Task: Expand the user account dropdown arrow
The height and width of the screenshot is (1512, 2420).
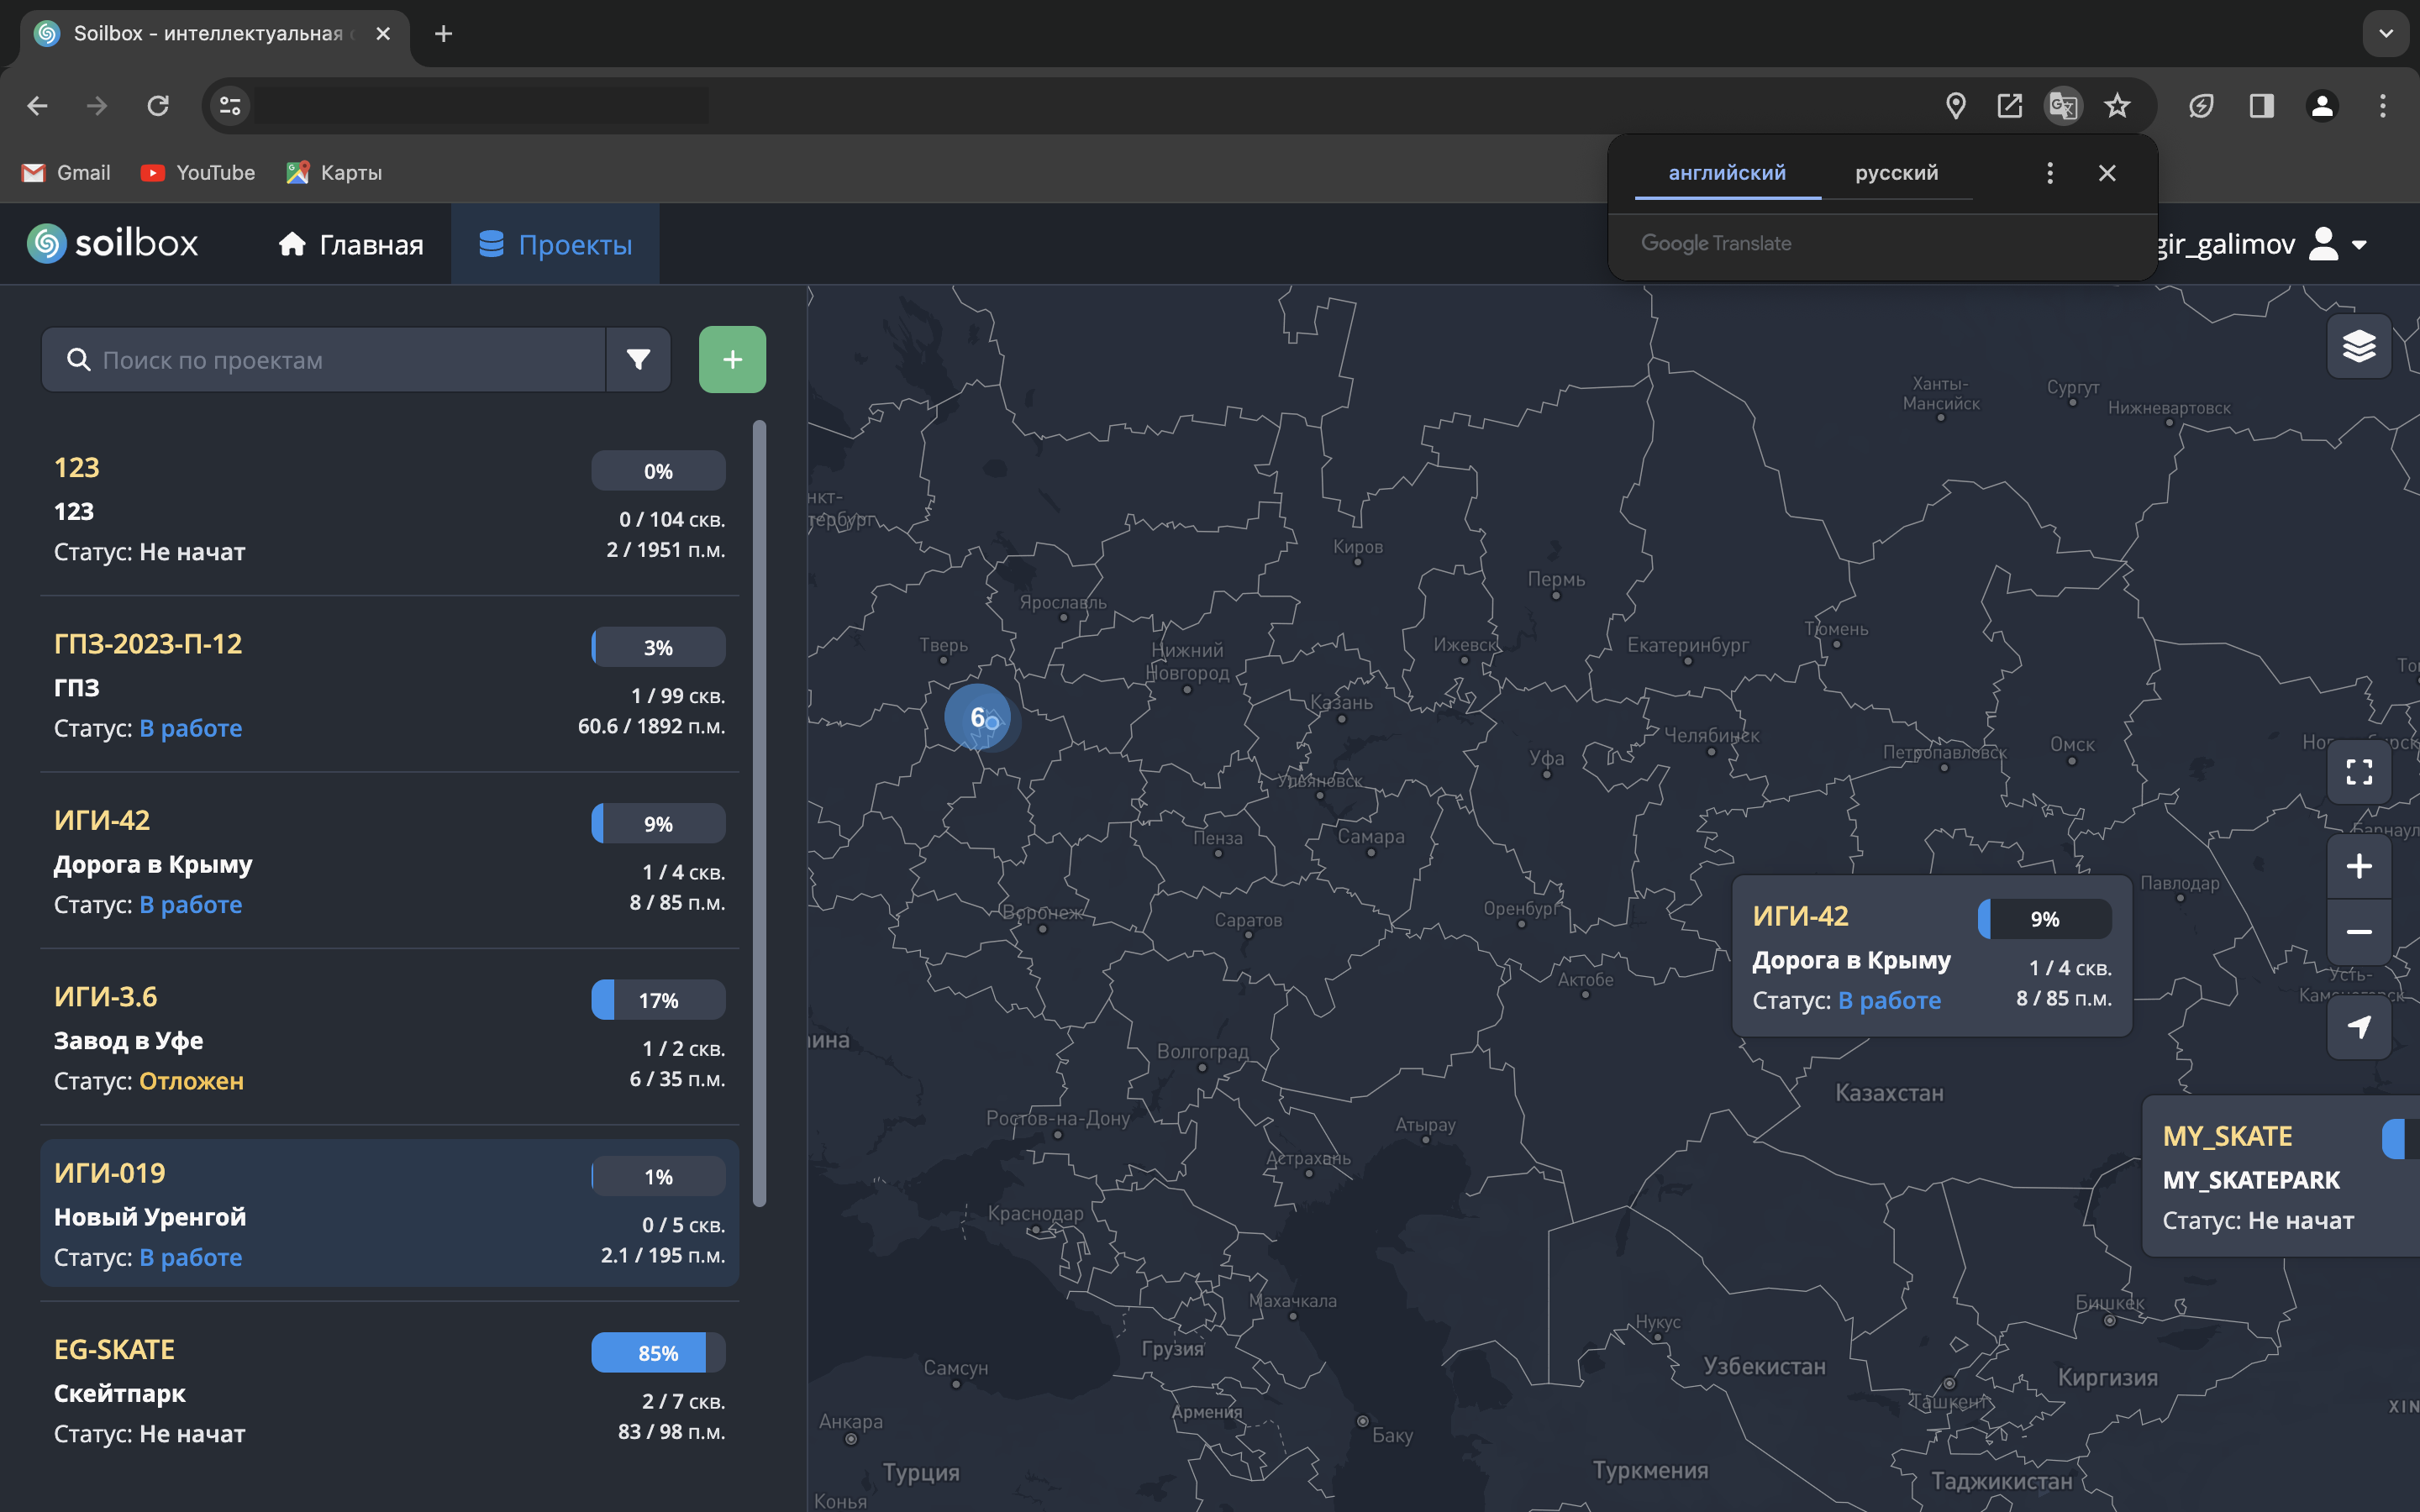Action: [x=2359, y=245]
